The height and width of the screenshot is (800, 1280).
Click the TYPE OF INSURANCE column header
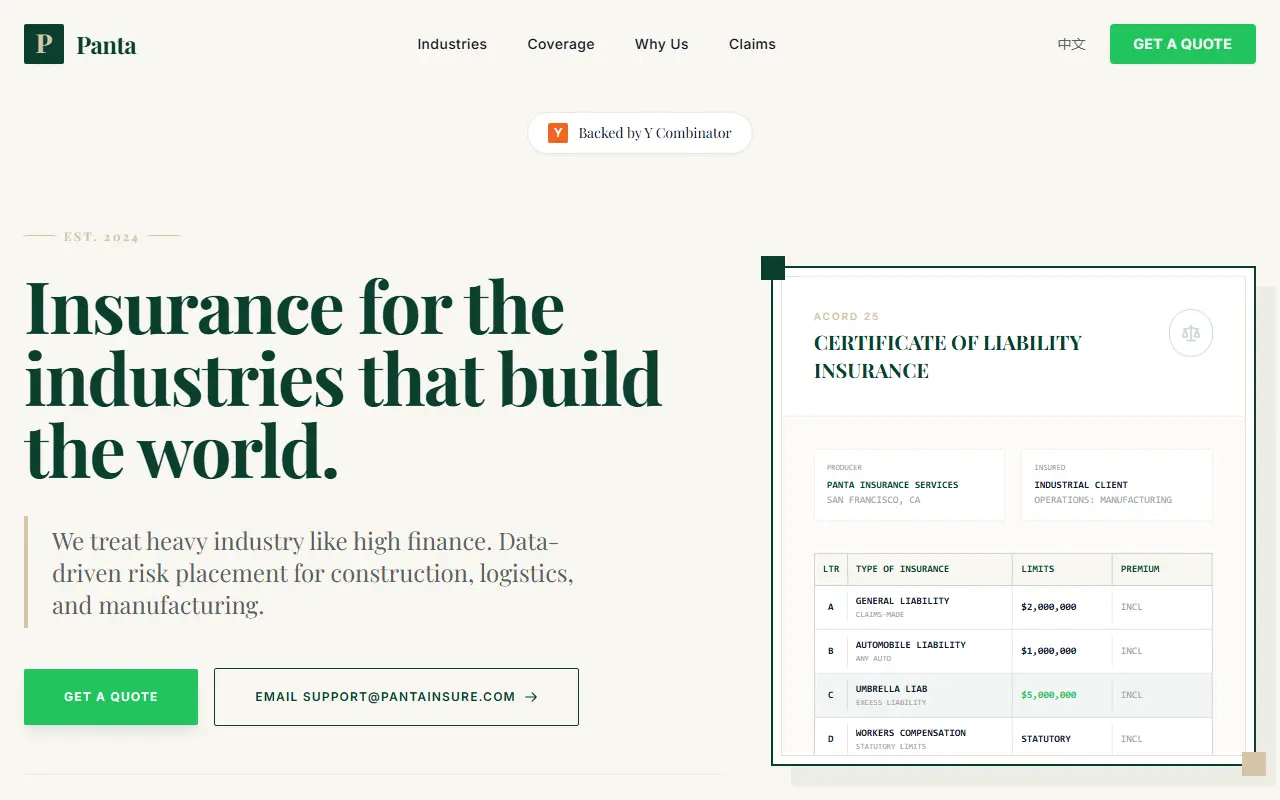903,569
